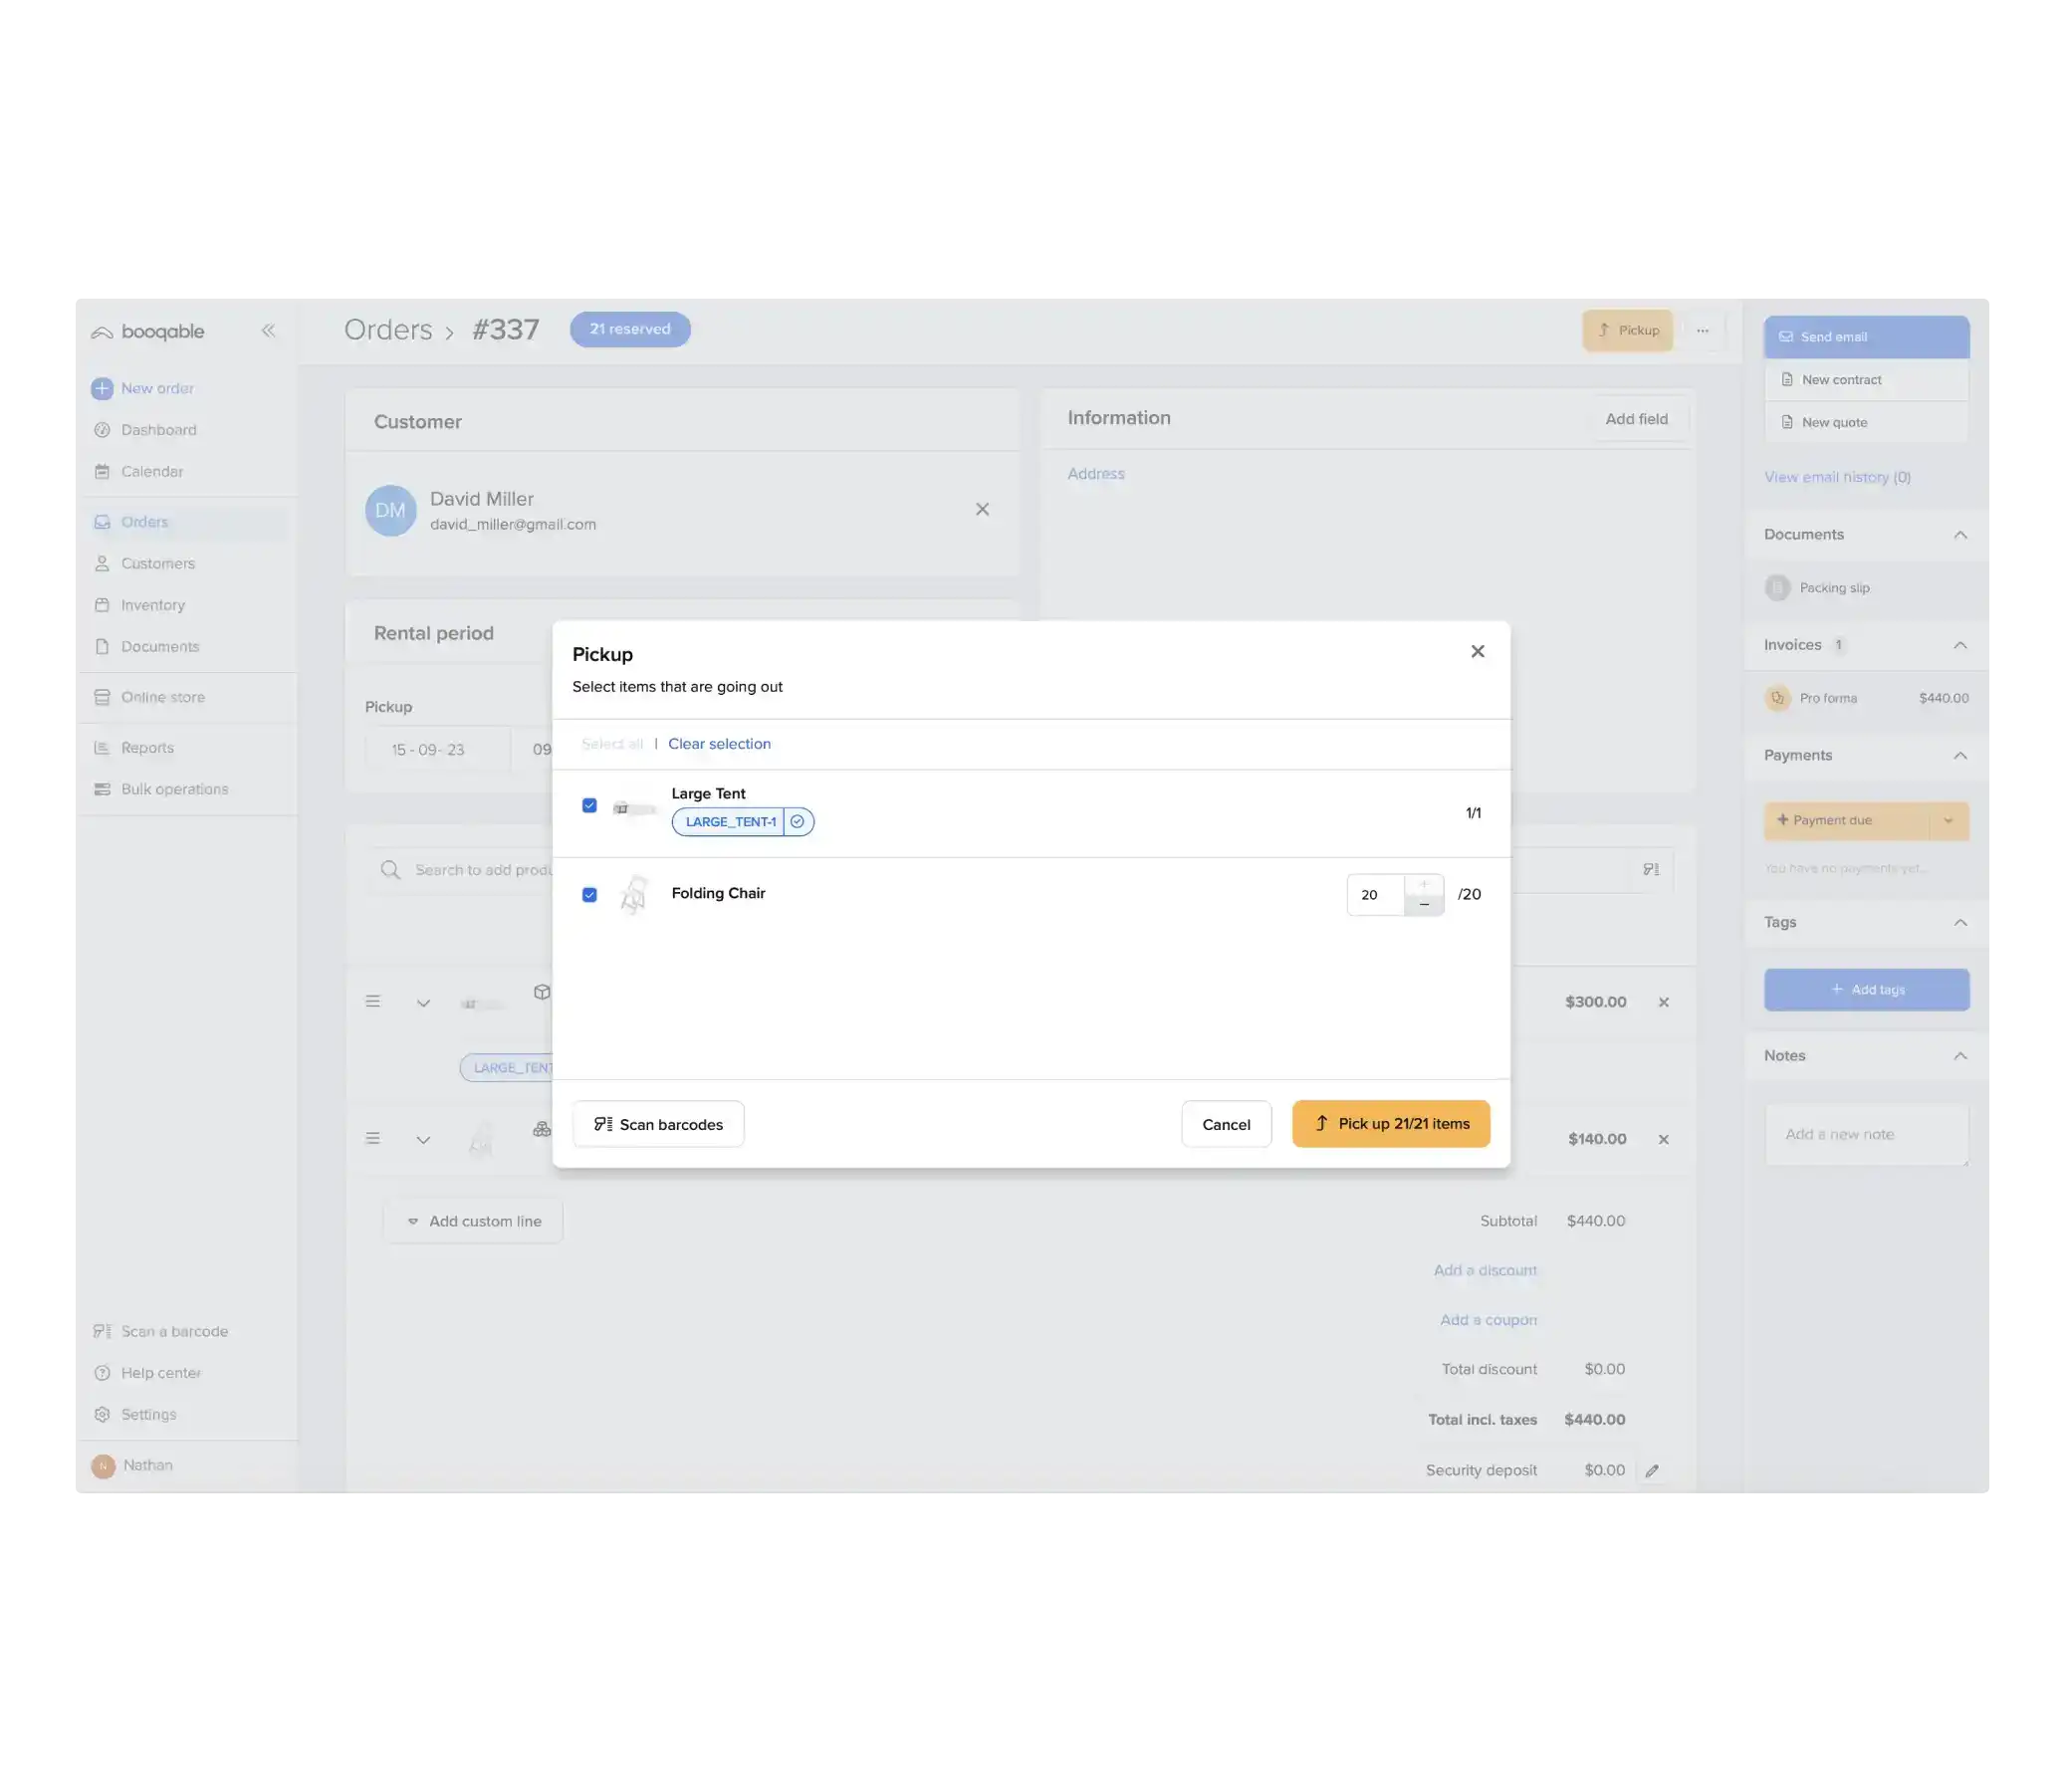Edit security deposit via the pencil icon
This screenshot has width=2067, height=1792.
(x=1652, y=1470)
